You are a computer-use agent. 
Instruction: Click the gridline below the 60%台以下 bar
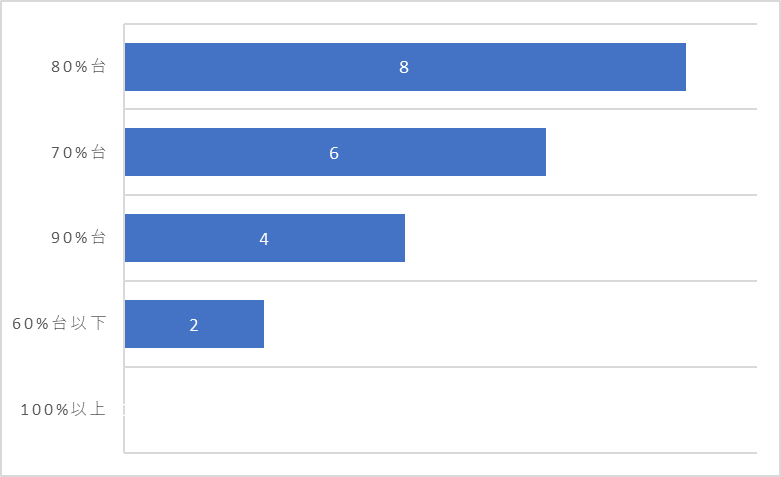coord(440,367)
